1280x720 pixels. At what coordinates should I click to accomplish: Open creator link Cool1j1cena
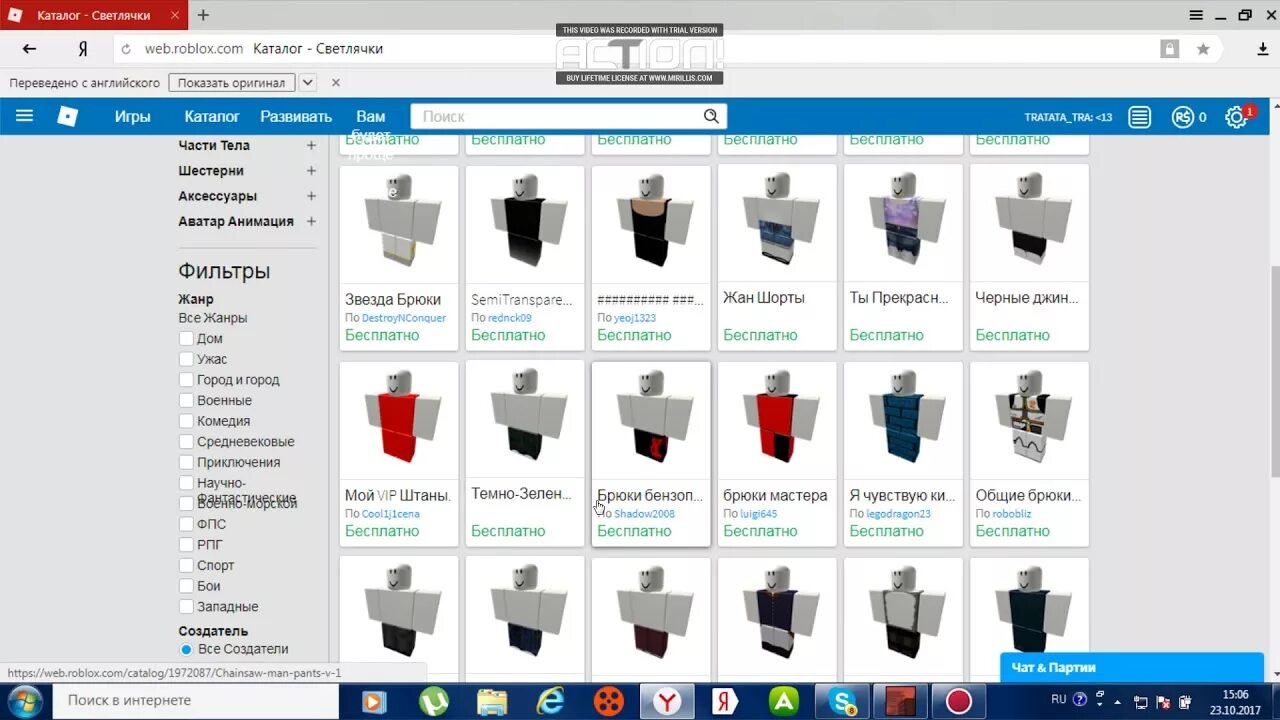[x=391, y=514]
